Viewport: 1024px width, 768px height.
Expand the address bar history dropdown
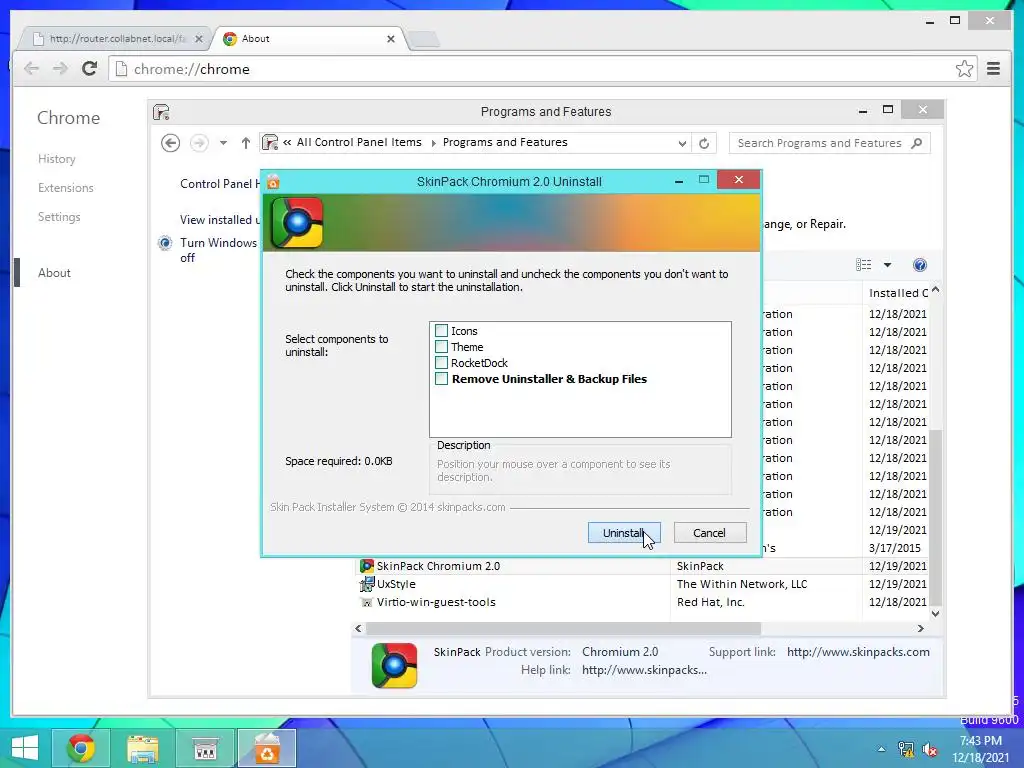[682, 144]
